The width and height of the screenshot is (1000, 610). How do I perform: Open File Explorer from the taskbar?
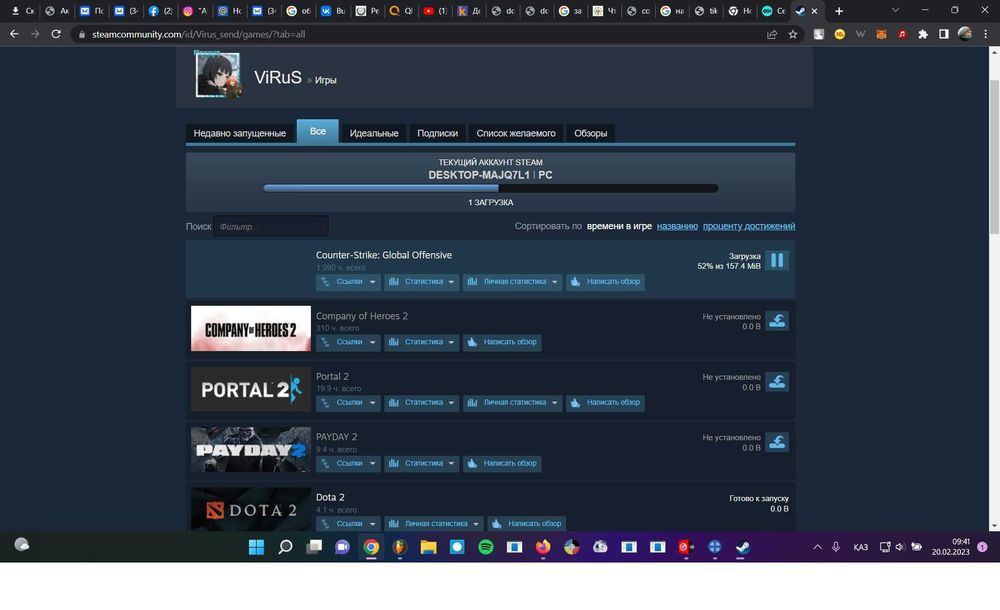[x=428, y=547]
